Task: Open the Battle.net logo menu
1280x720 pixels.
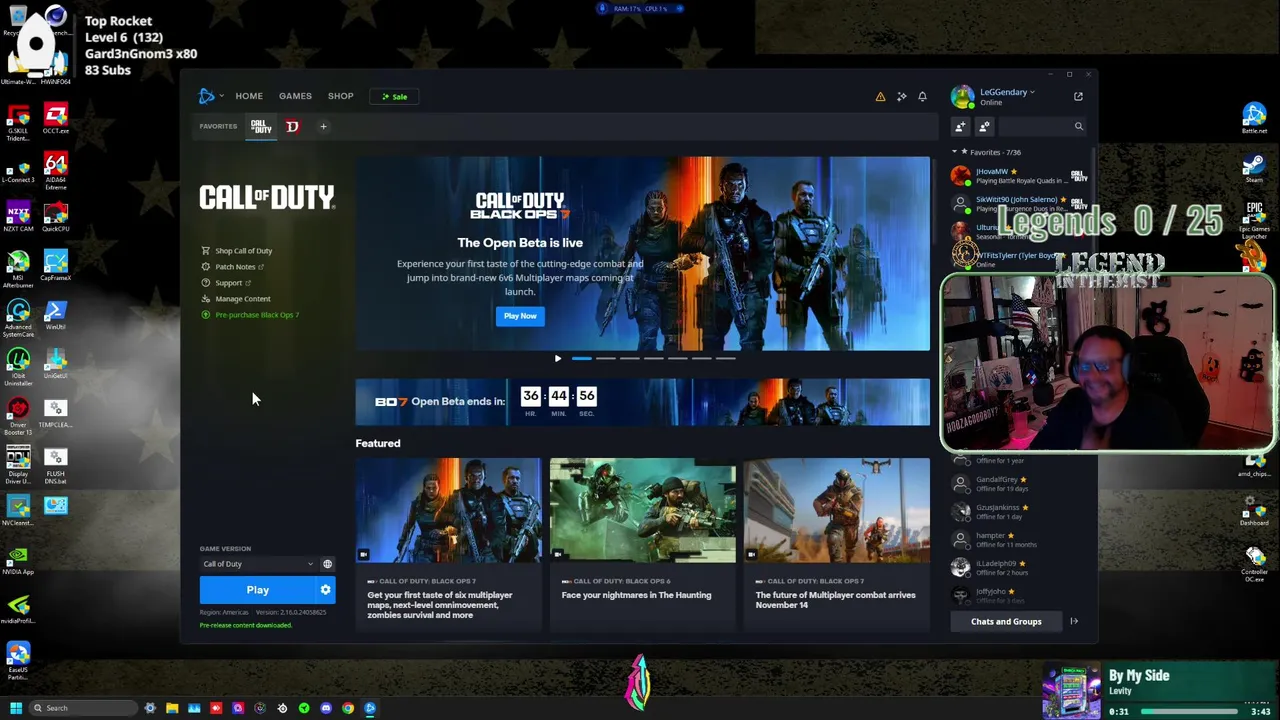Action: tap(209, 96)
